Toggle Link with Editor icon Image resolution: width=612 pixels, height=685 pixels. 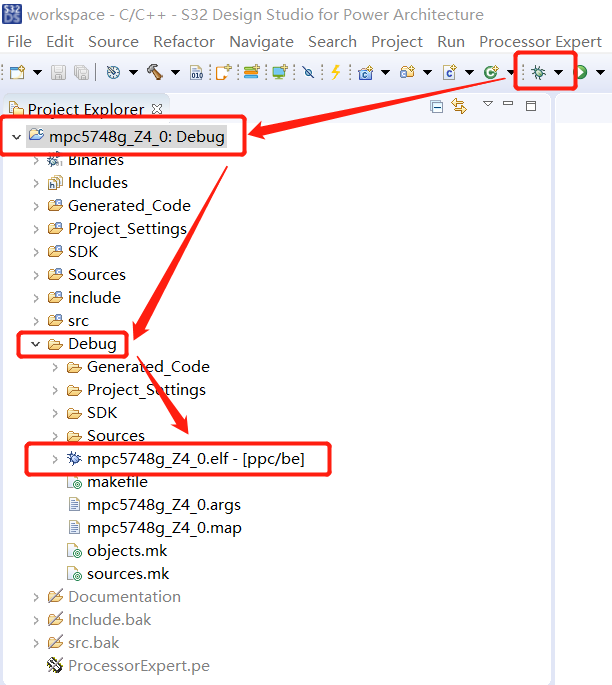click(459, 106)
